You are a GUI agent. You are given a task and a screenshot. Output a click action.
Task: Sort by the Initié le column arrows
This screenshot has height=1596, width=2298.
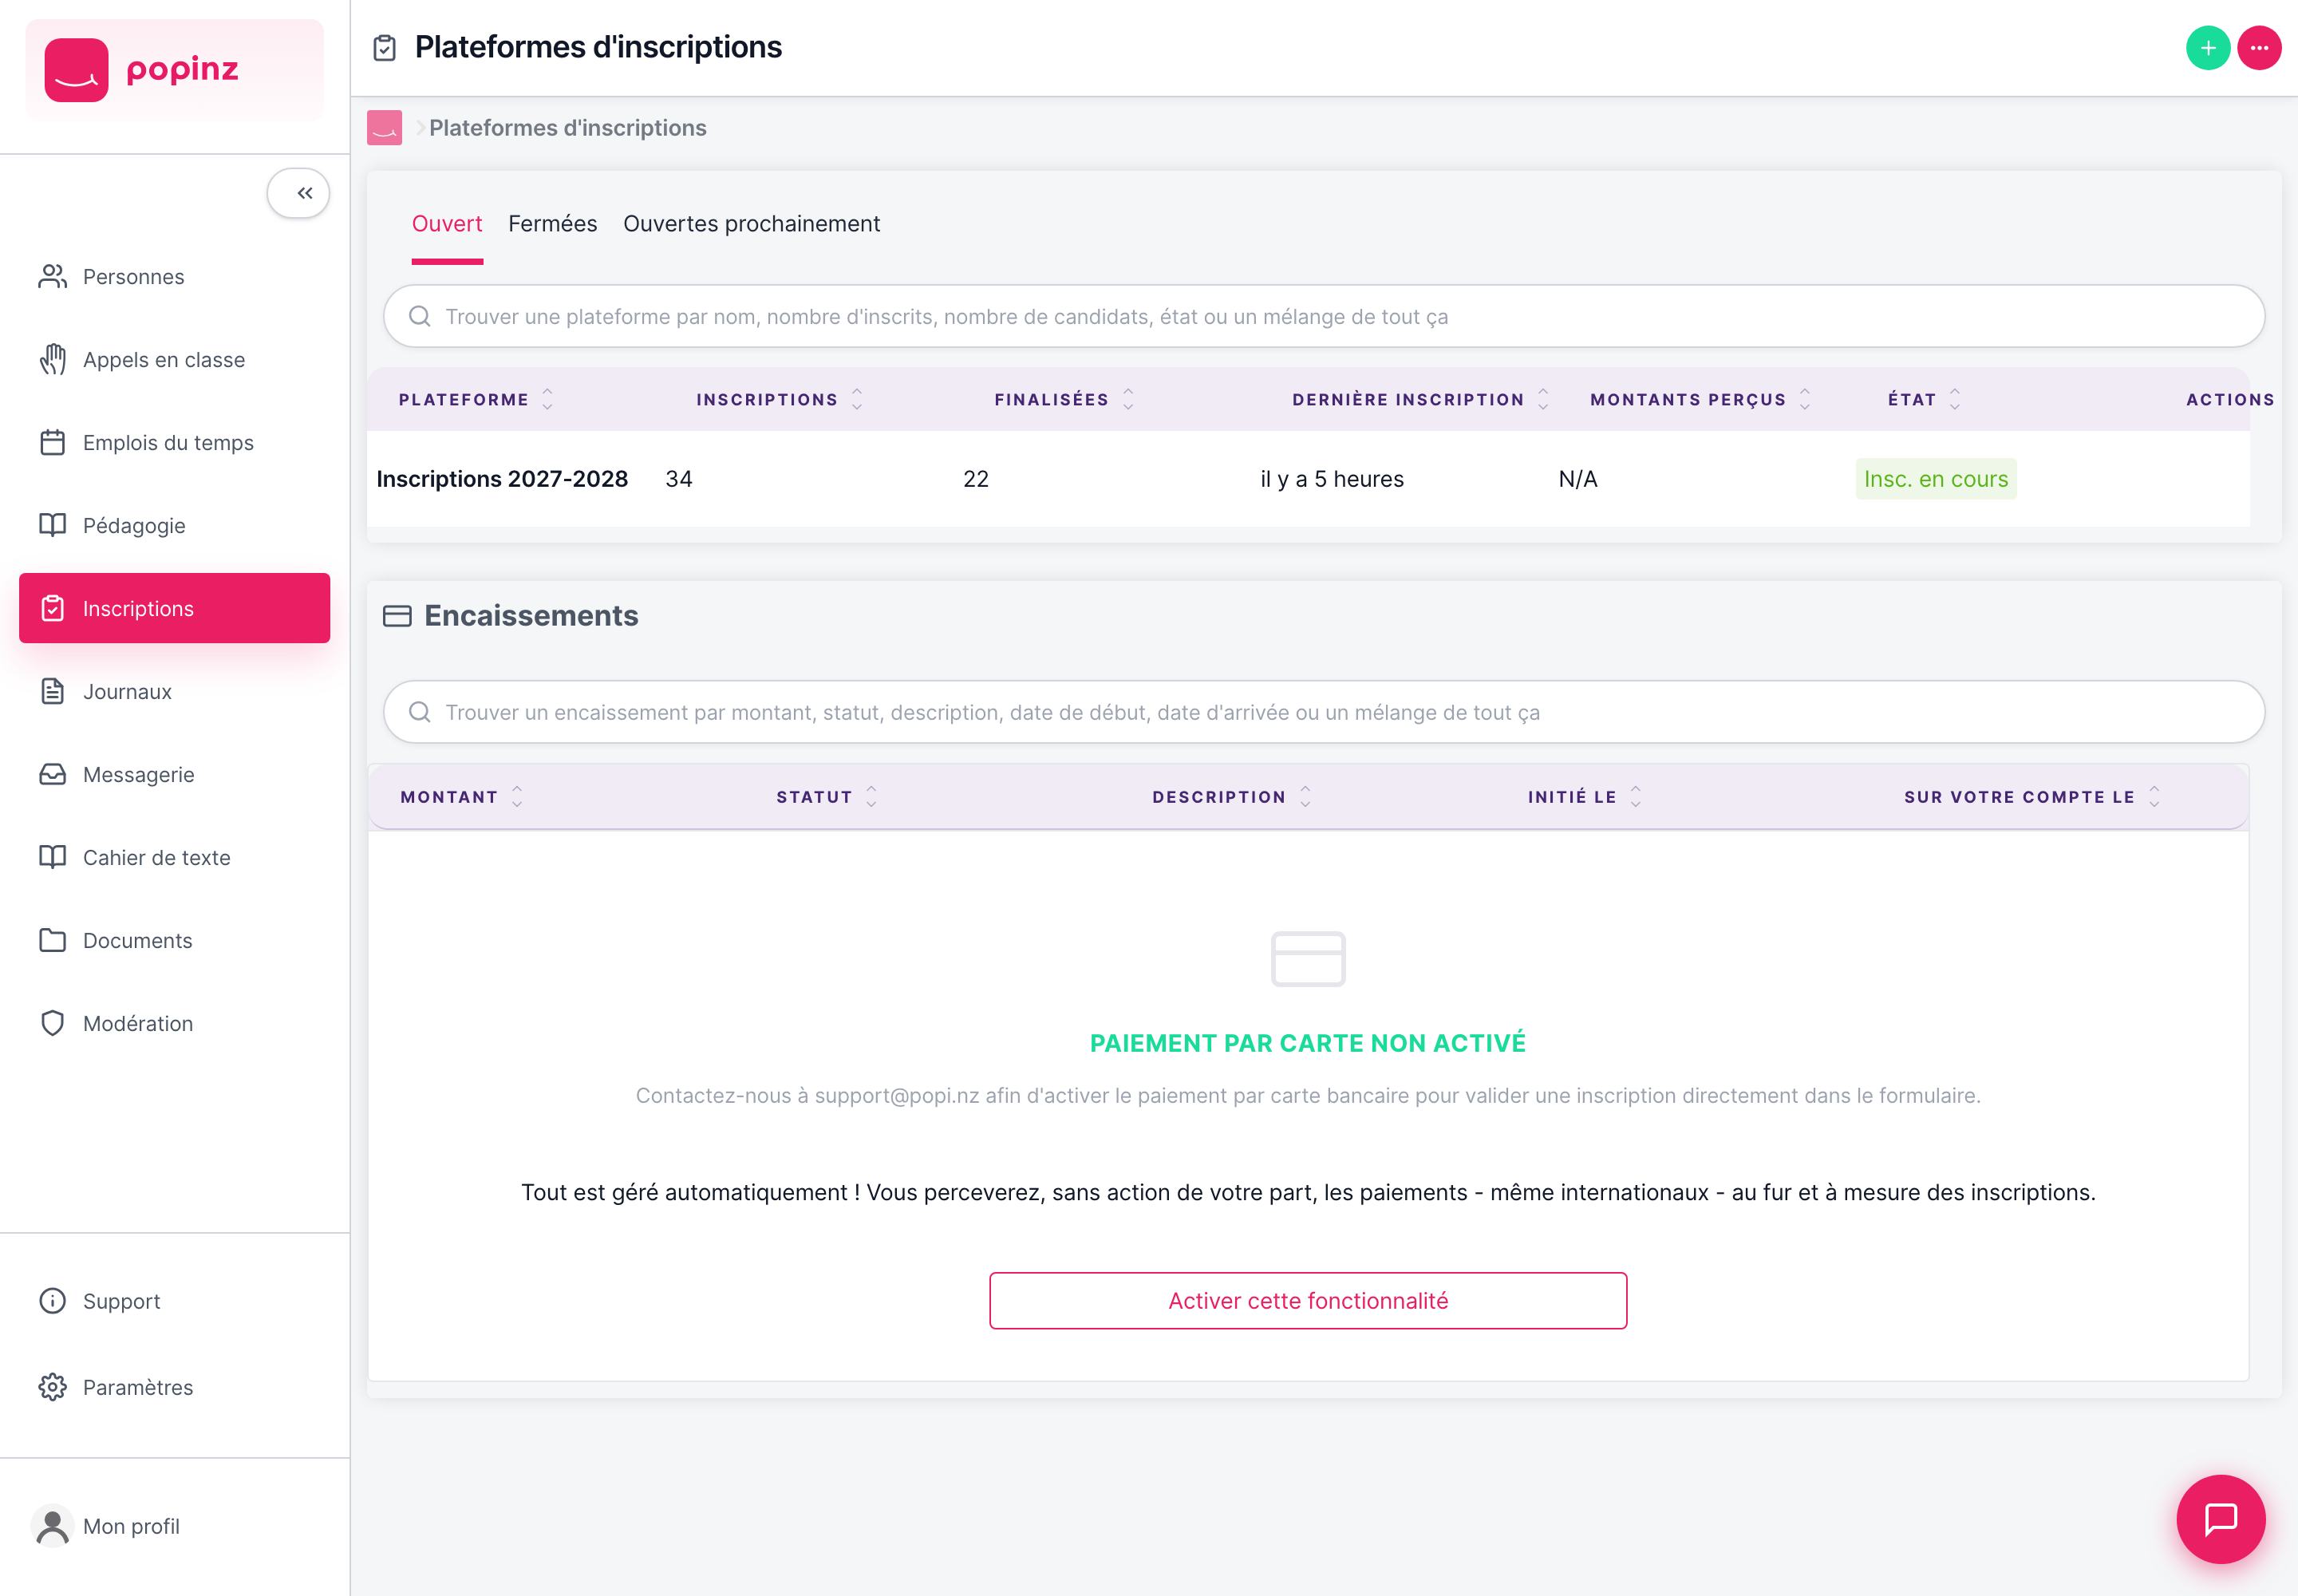pos(1636,796)
